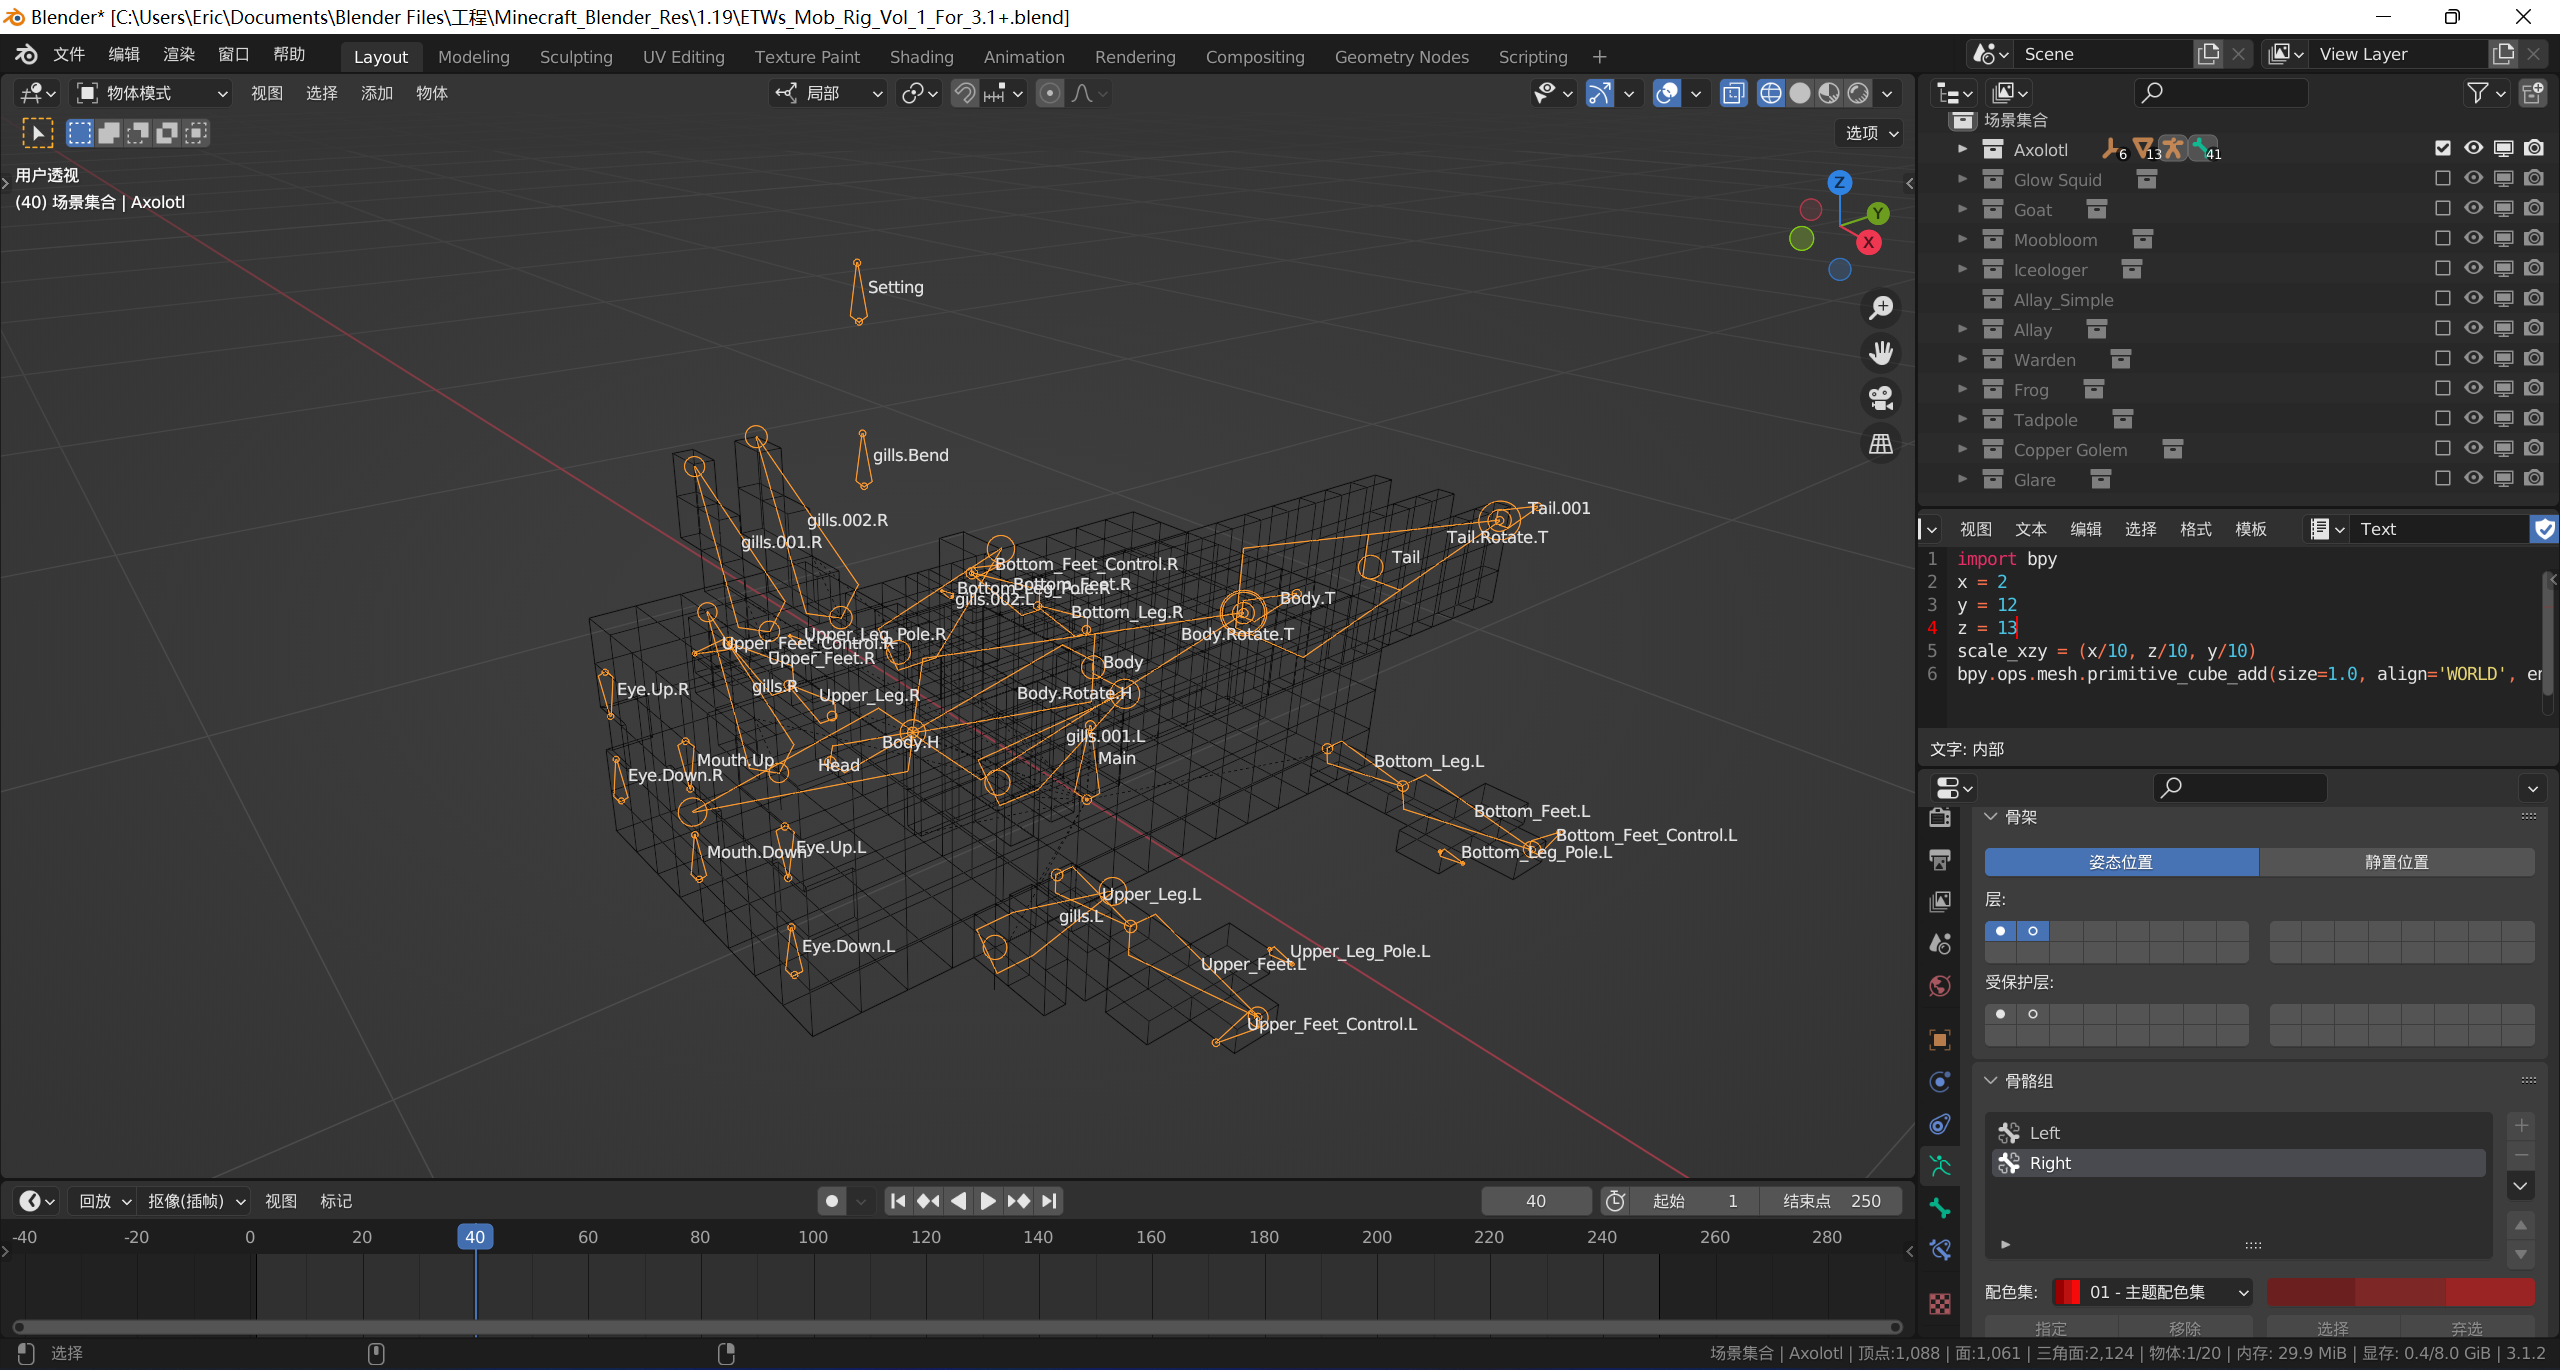Hide Glow Squid collection in viewport

click(2473, 179)
